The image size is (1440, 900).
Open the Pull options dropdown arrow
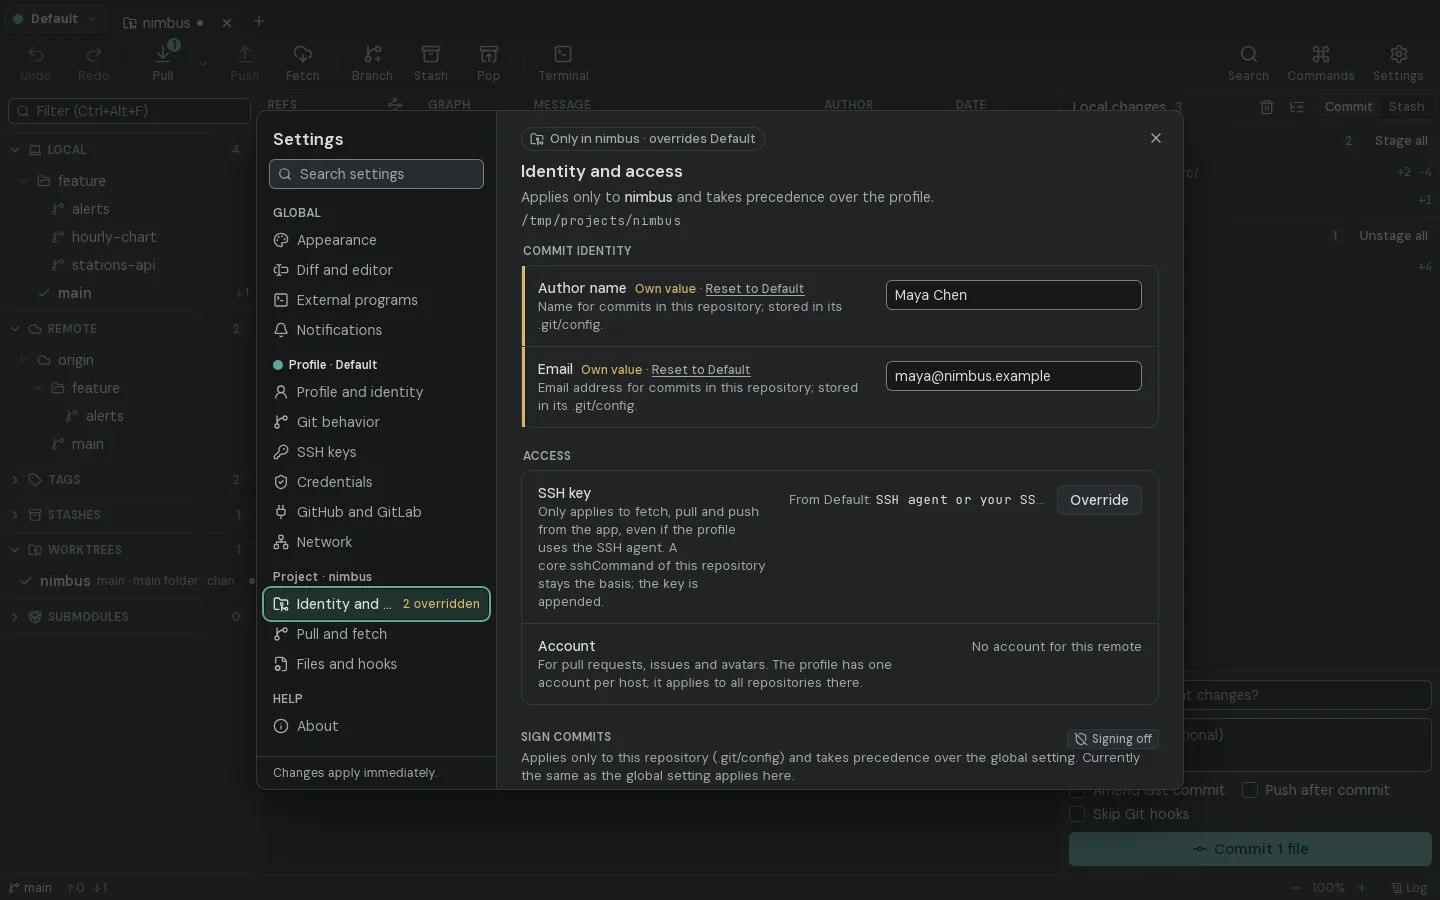(x=203, y=63)
